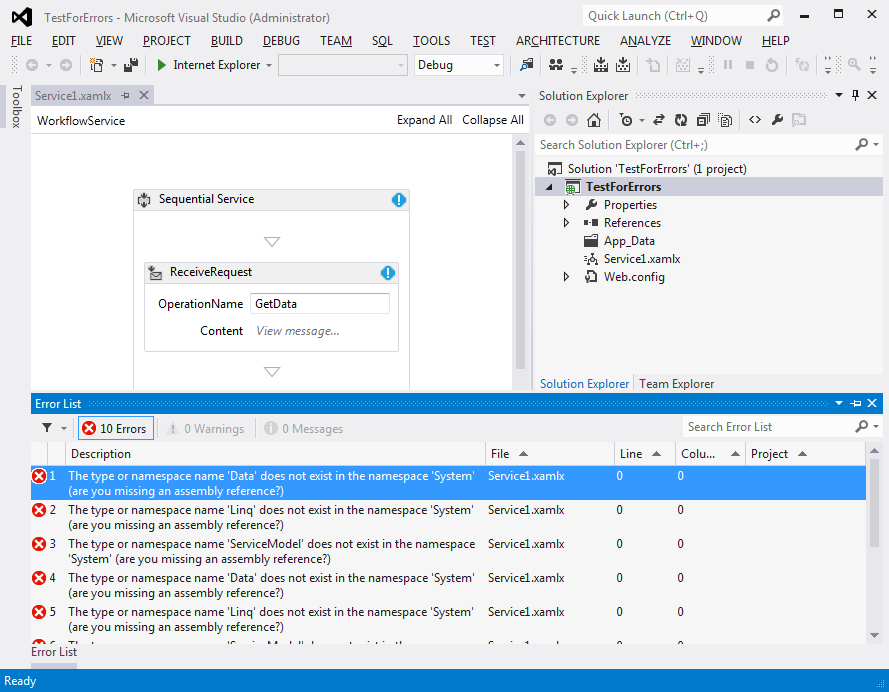The height and width of the screenshot is (692, 889).
Task: Click Expand All in workflow designer
Action: point(424,120)
